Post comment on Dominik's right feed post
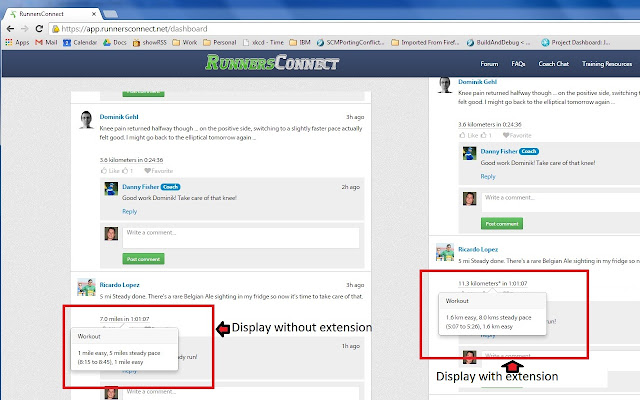Image resolution: width=640 pixels, height=400 pixels. point(502,224)
